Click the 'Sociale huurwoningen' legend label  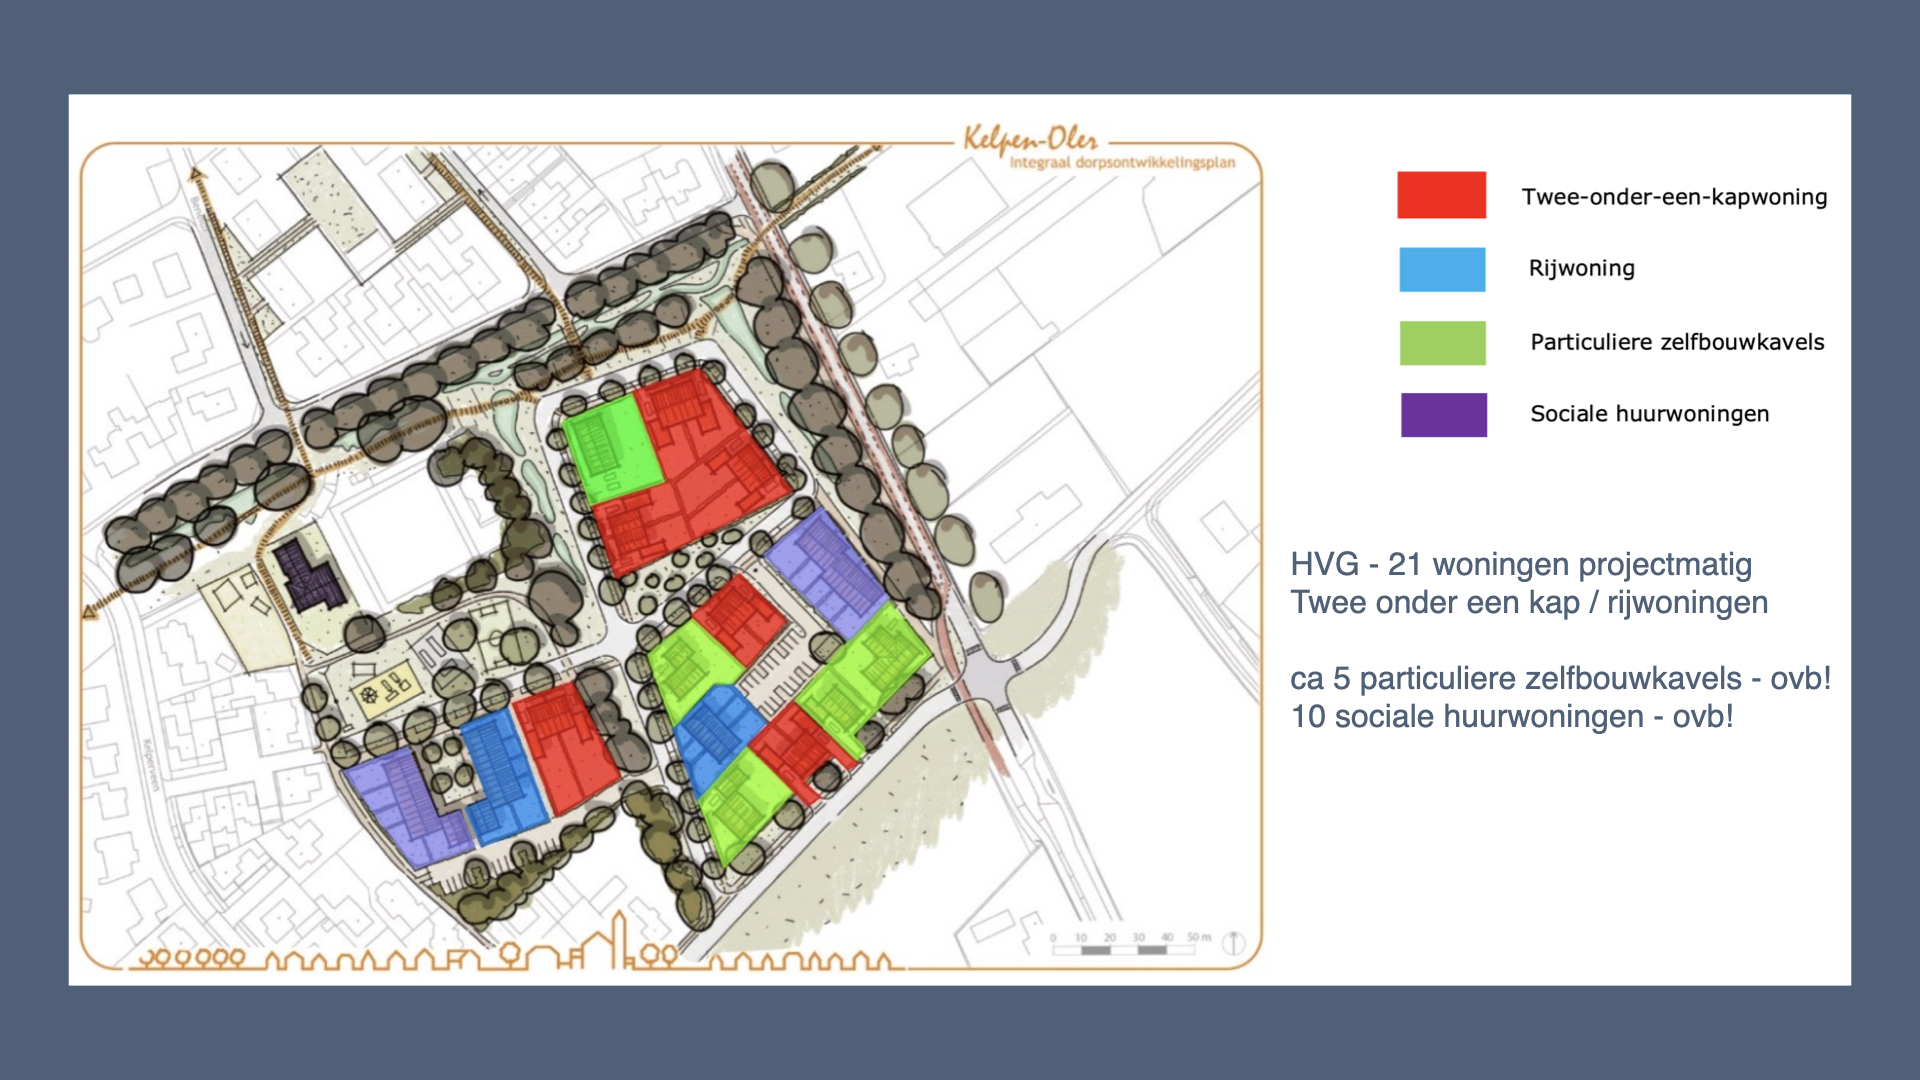point(1649,414)
